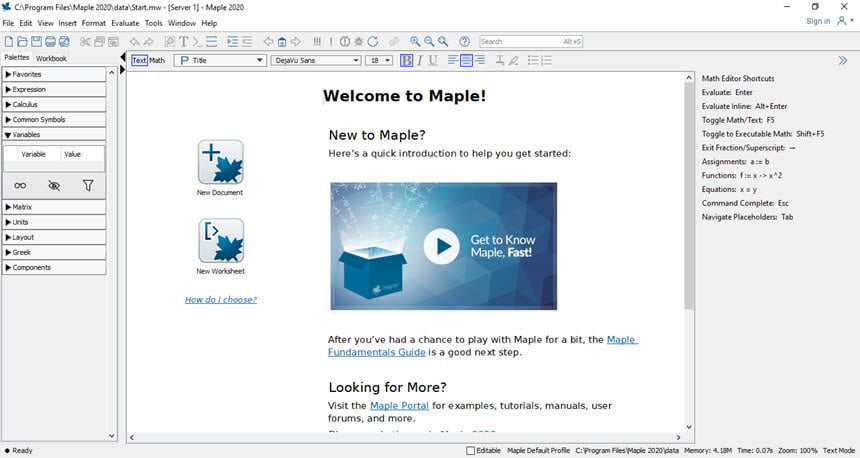This screenshot has width=860, height=458.
Task: Toggle bold formatting
Action: 406,60
